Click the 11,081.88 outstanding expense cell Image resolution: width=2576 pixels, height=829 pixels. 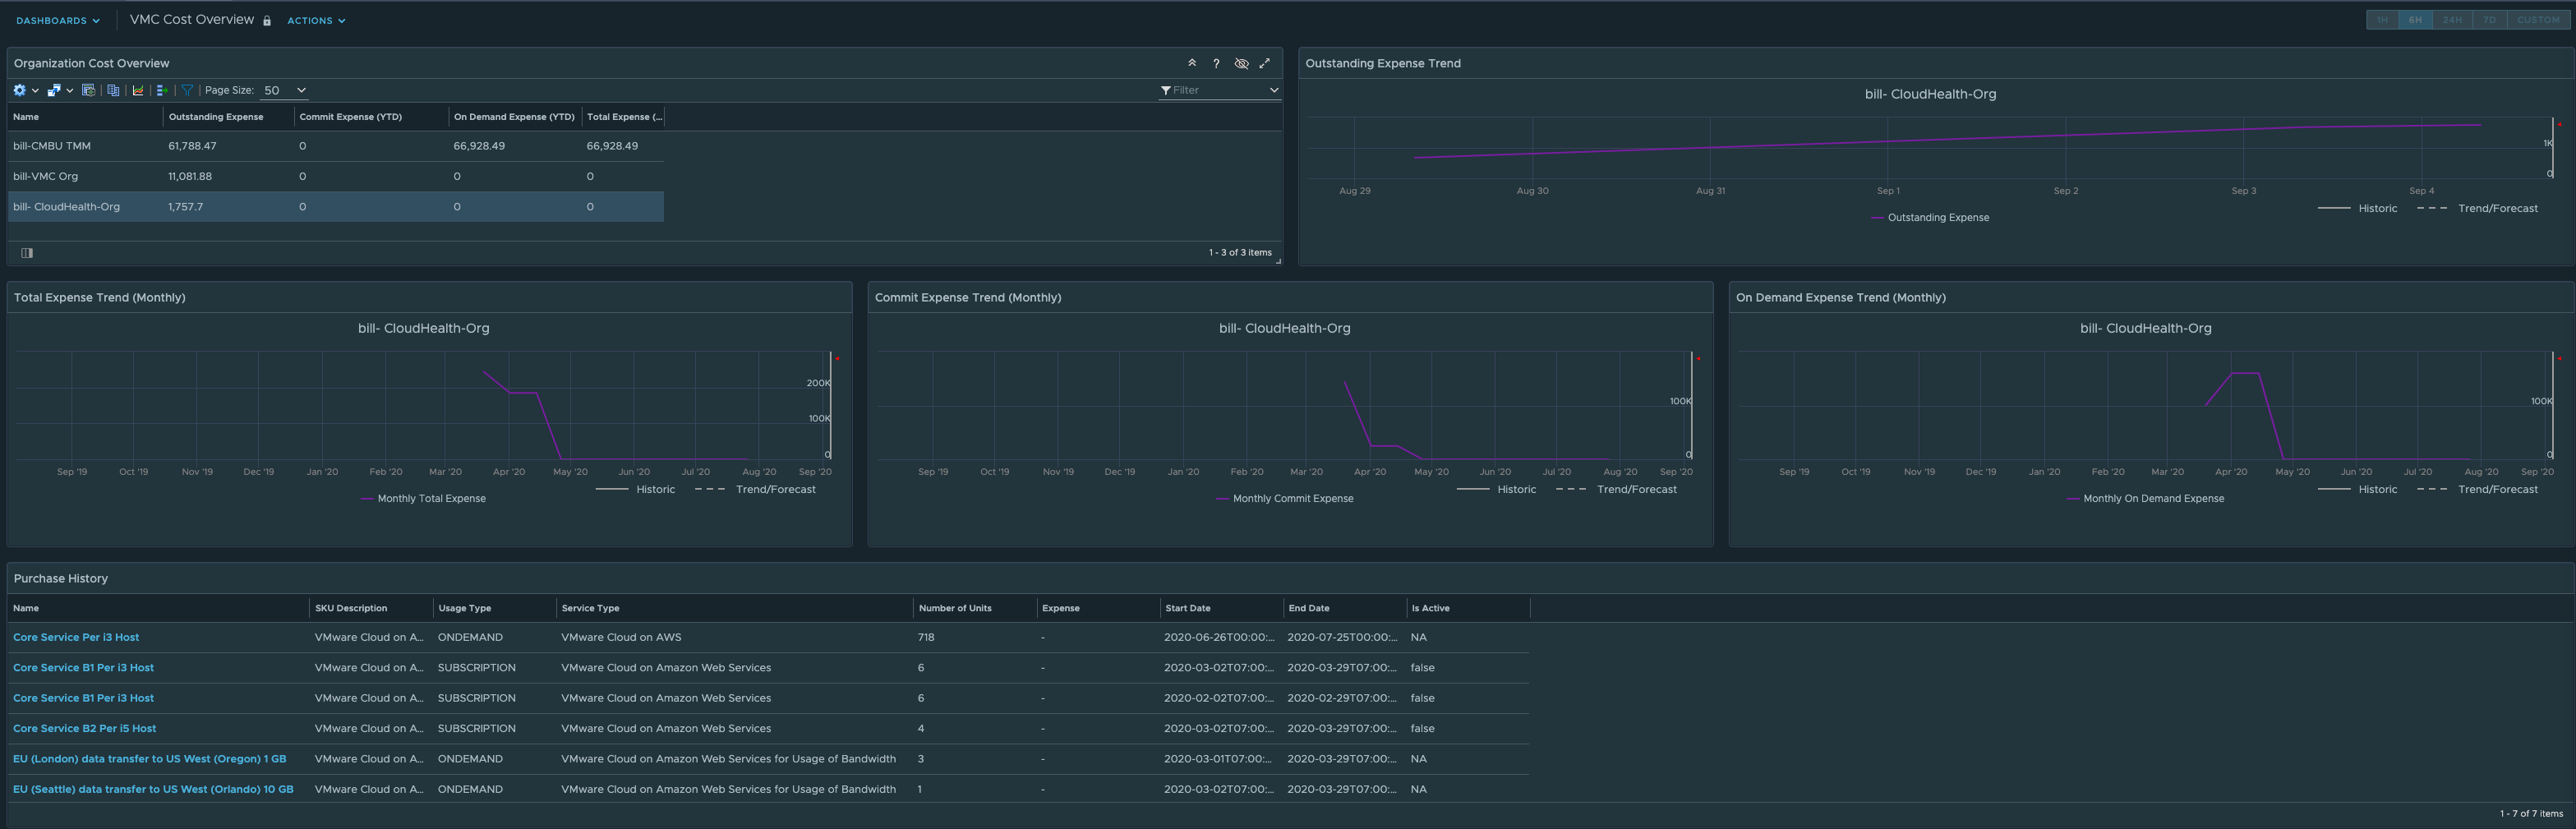[190, 176]
